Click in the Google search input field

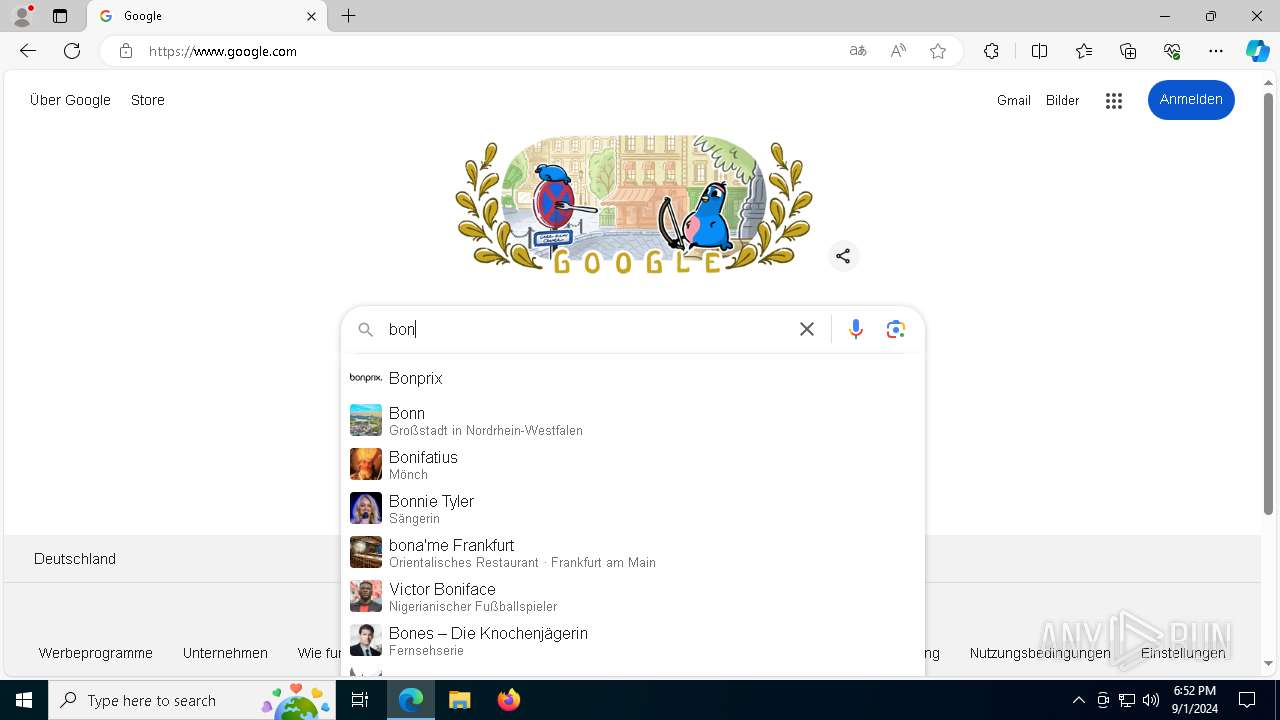587,329
